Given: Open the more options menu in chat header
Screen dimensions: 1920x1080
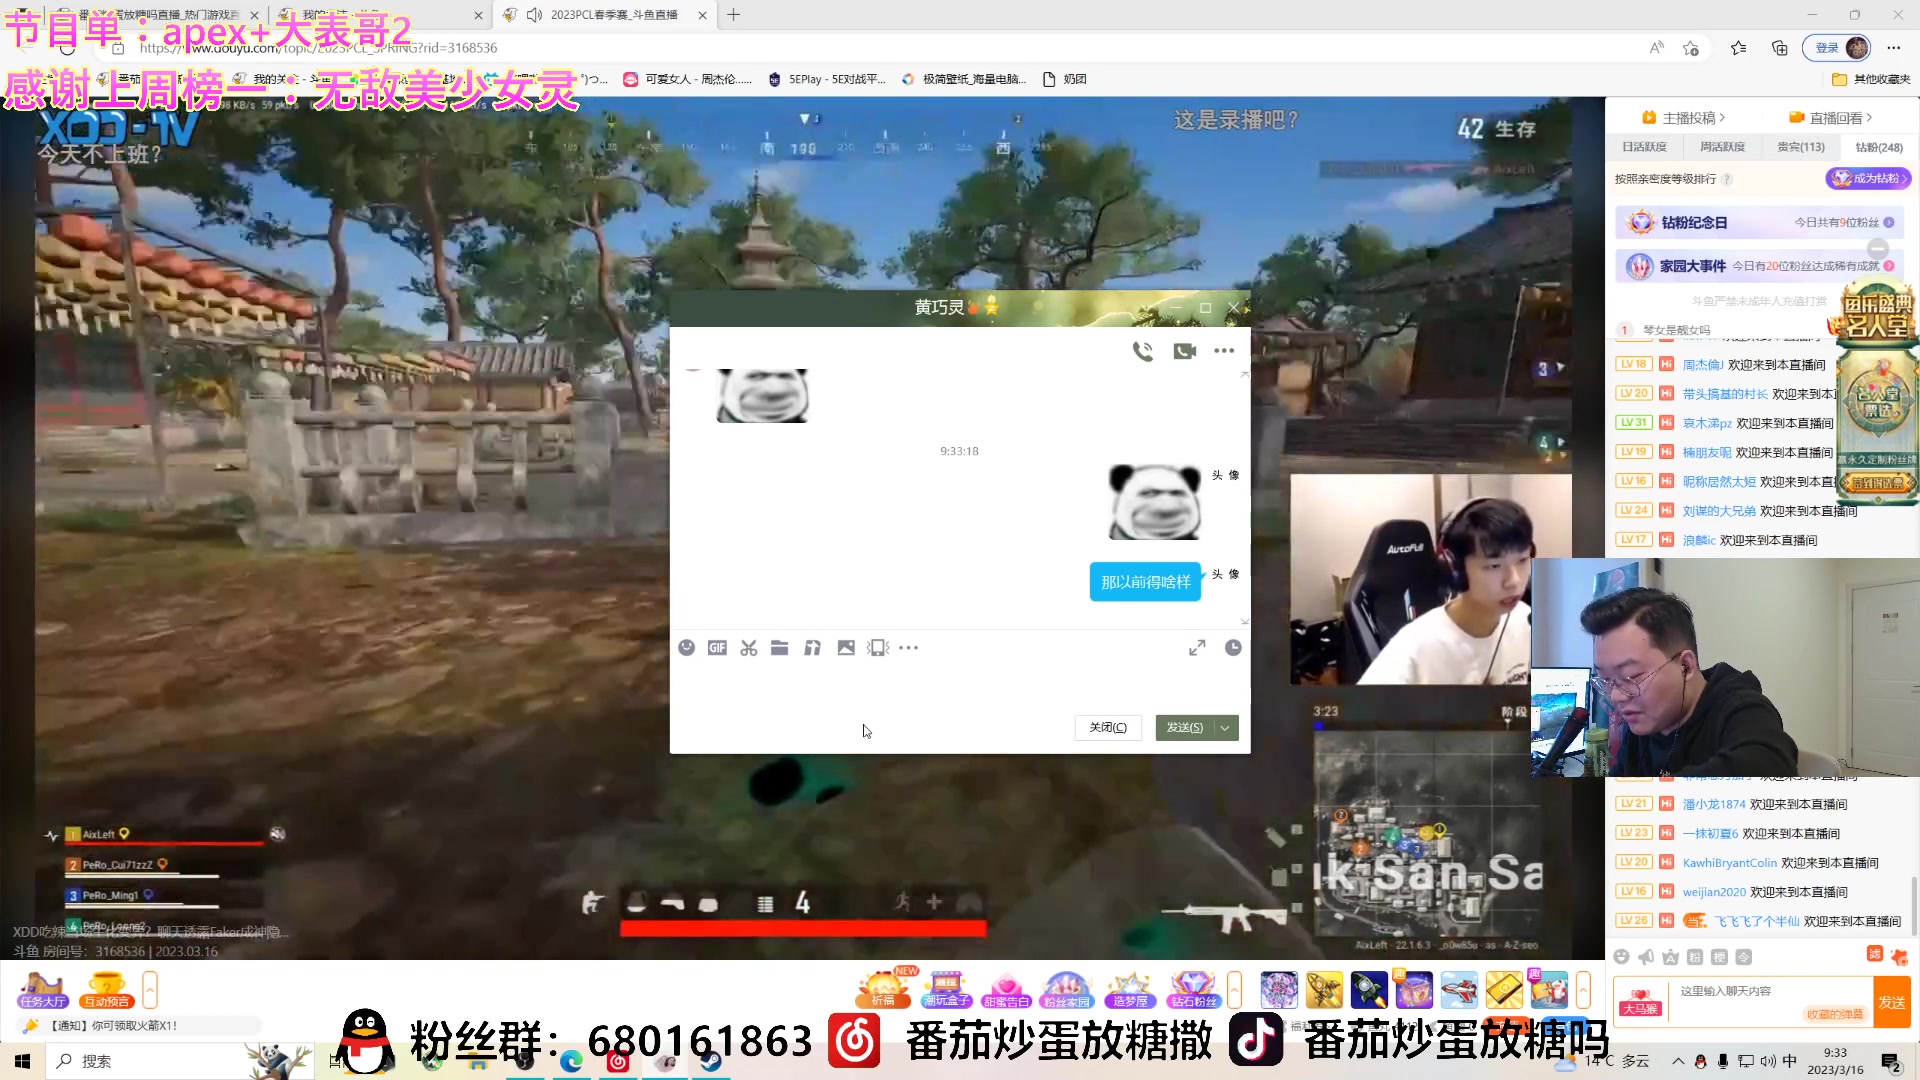Looking at the screenshot, I should click(x=1224, y=351).
